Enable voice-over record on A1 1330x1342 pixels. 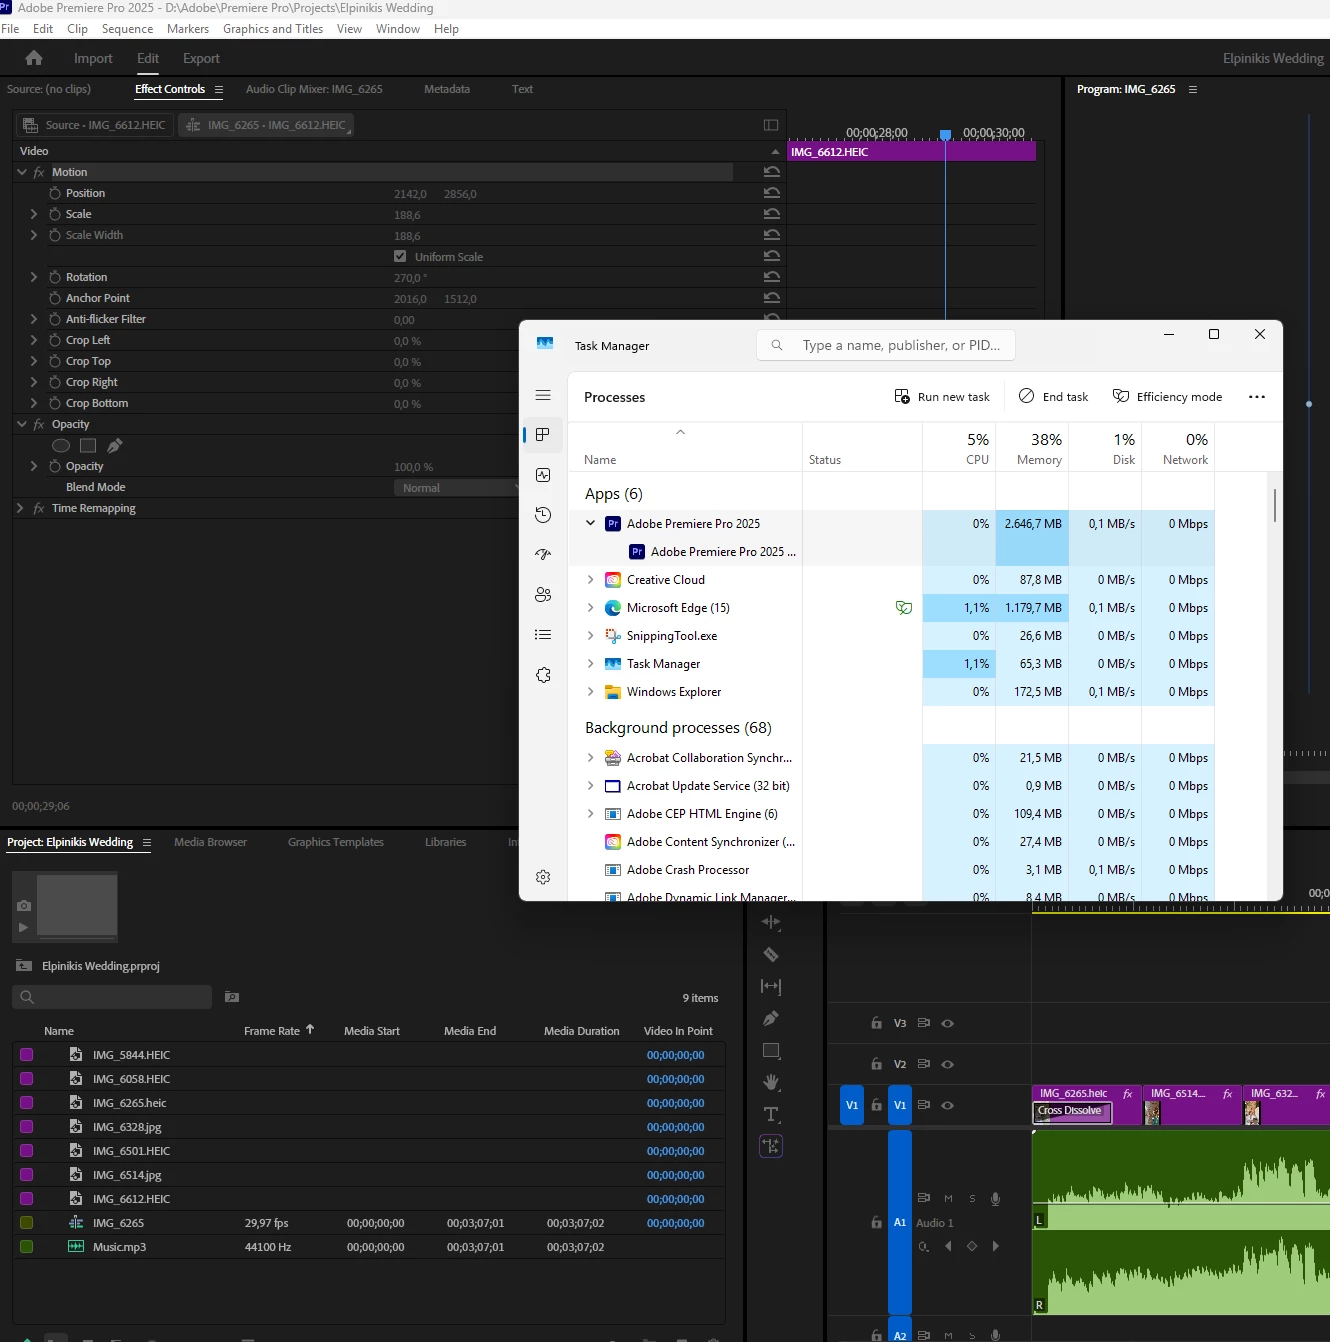[x=995, y=1198]
